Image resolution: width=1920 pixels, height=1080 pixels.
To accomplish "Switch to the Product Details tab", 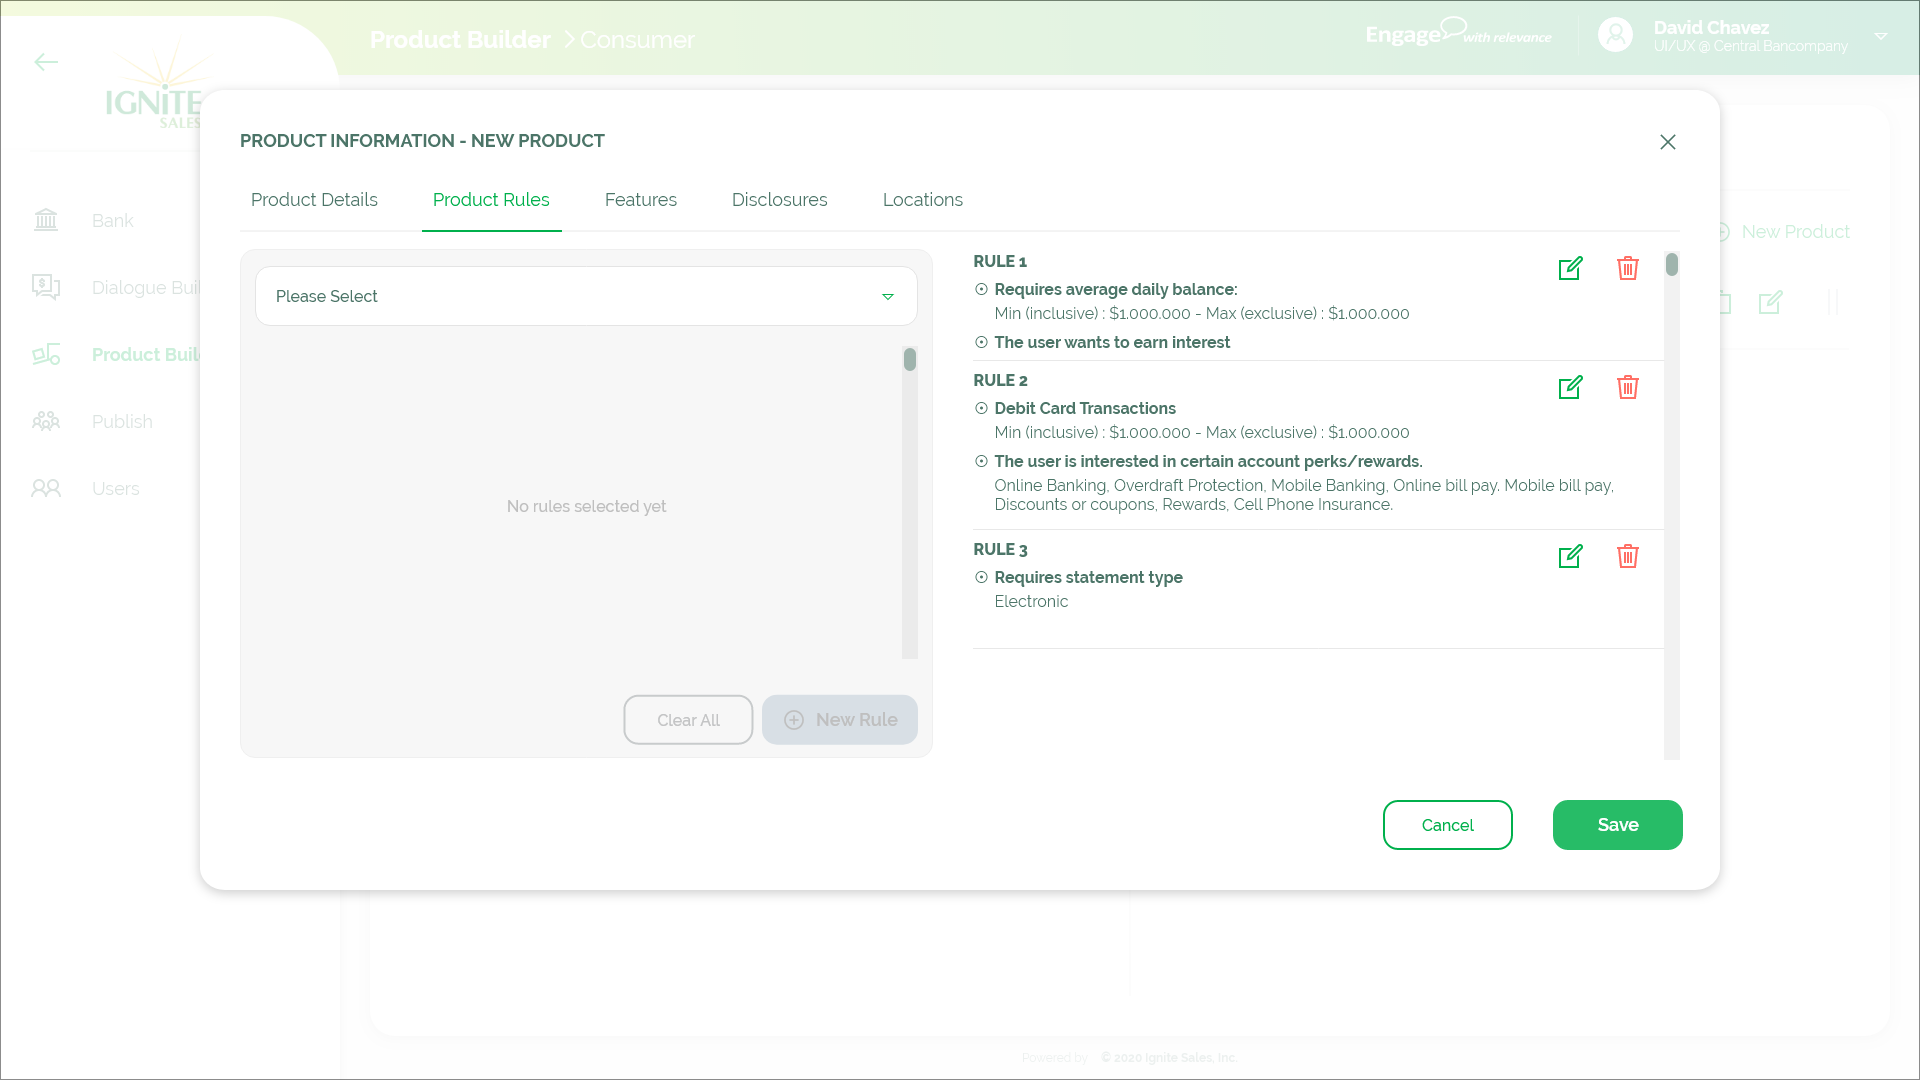I will coord(314,200).
